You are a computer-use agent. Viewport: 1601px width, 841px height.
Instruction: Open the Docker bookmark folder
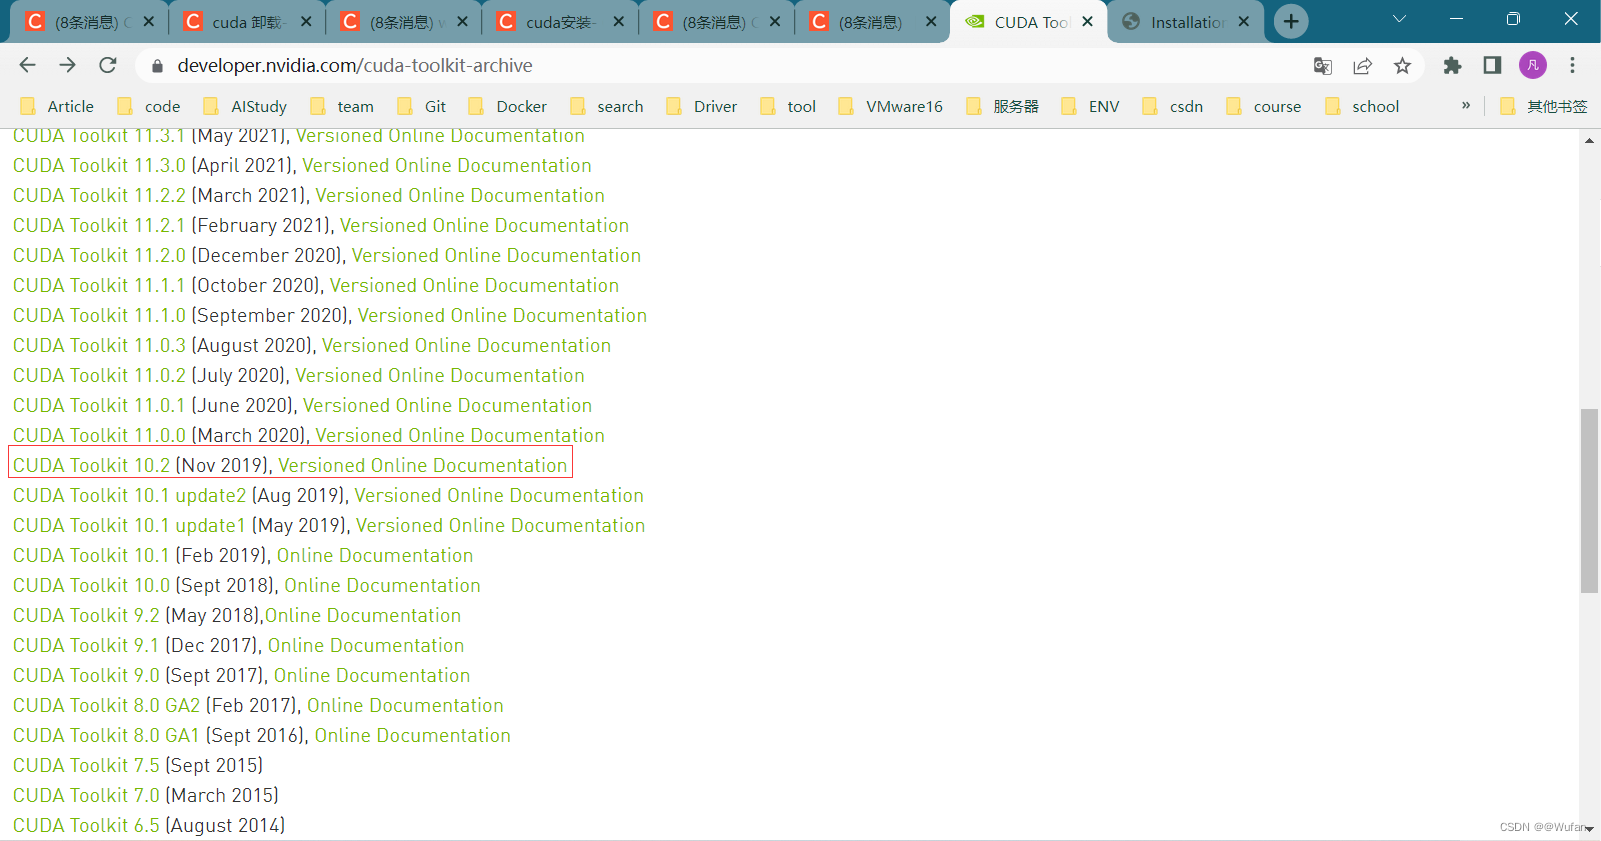508,106
